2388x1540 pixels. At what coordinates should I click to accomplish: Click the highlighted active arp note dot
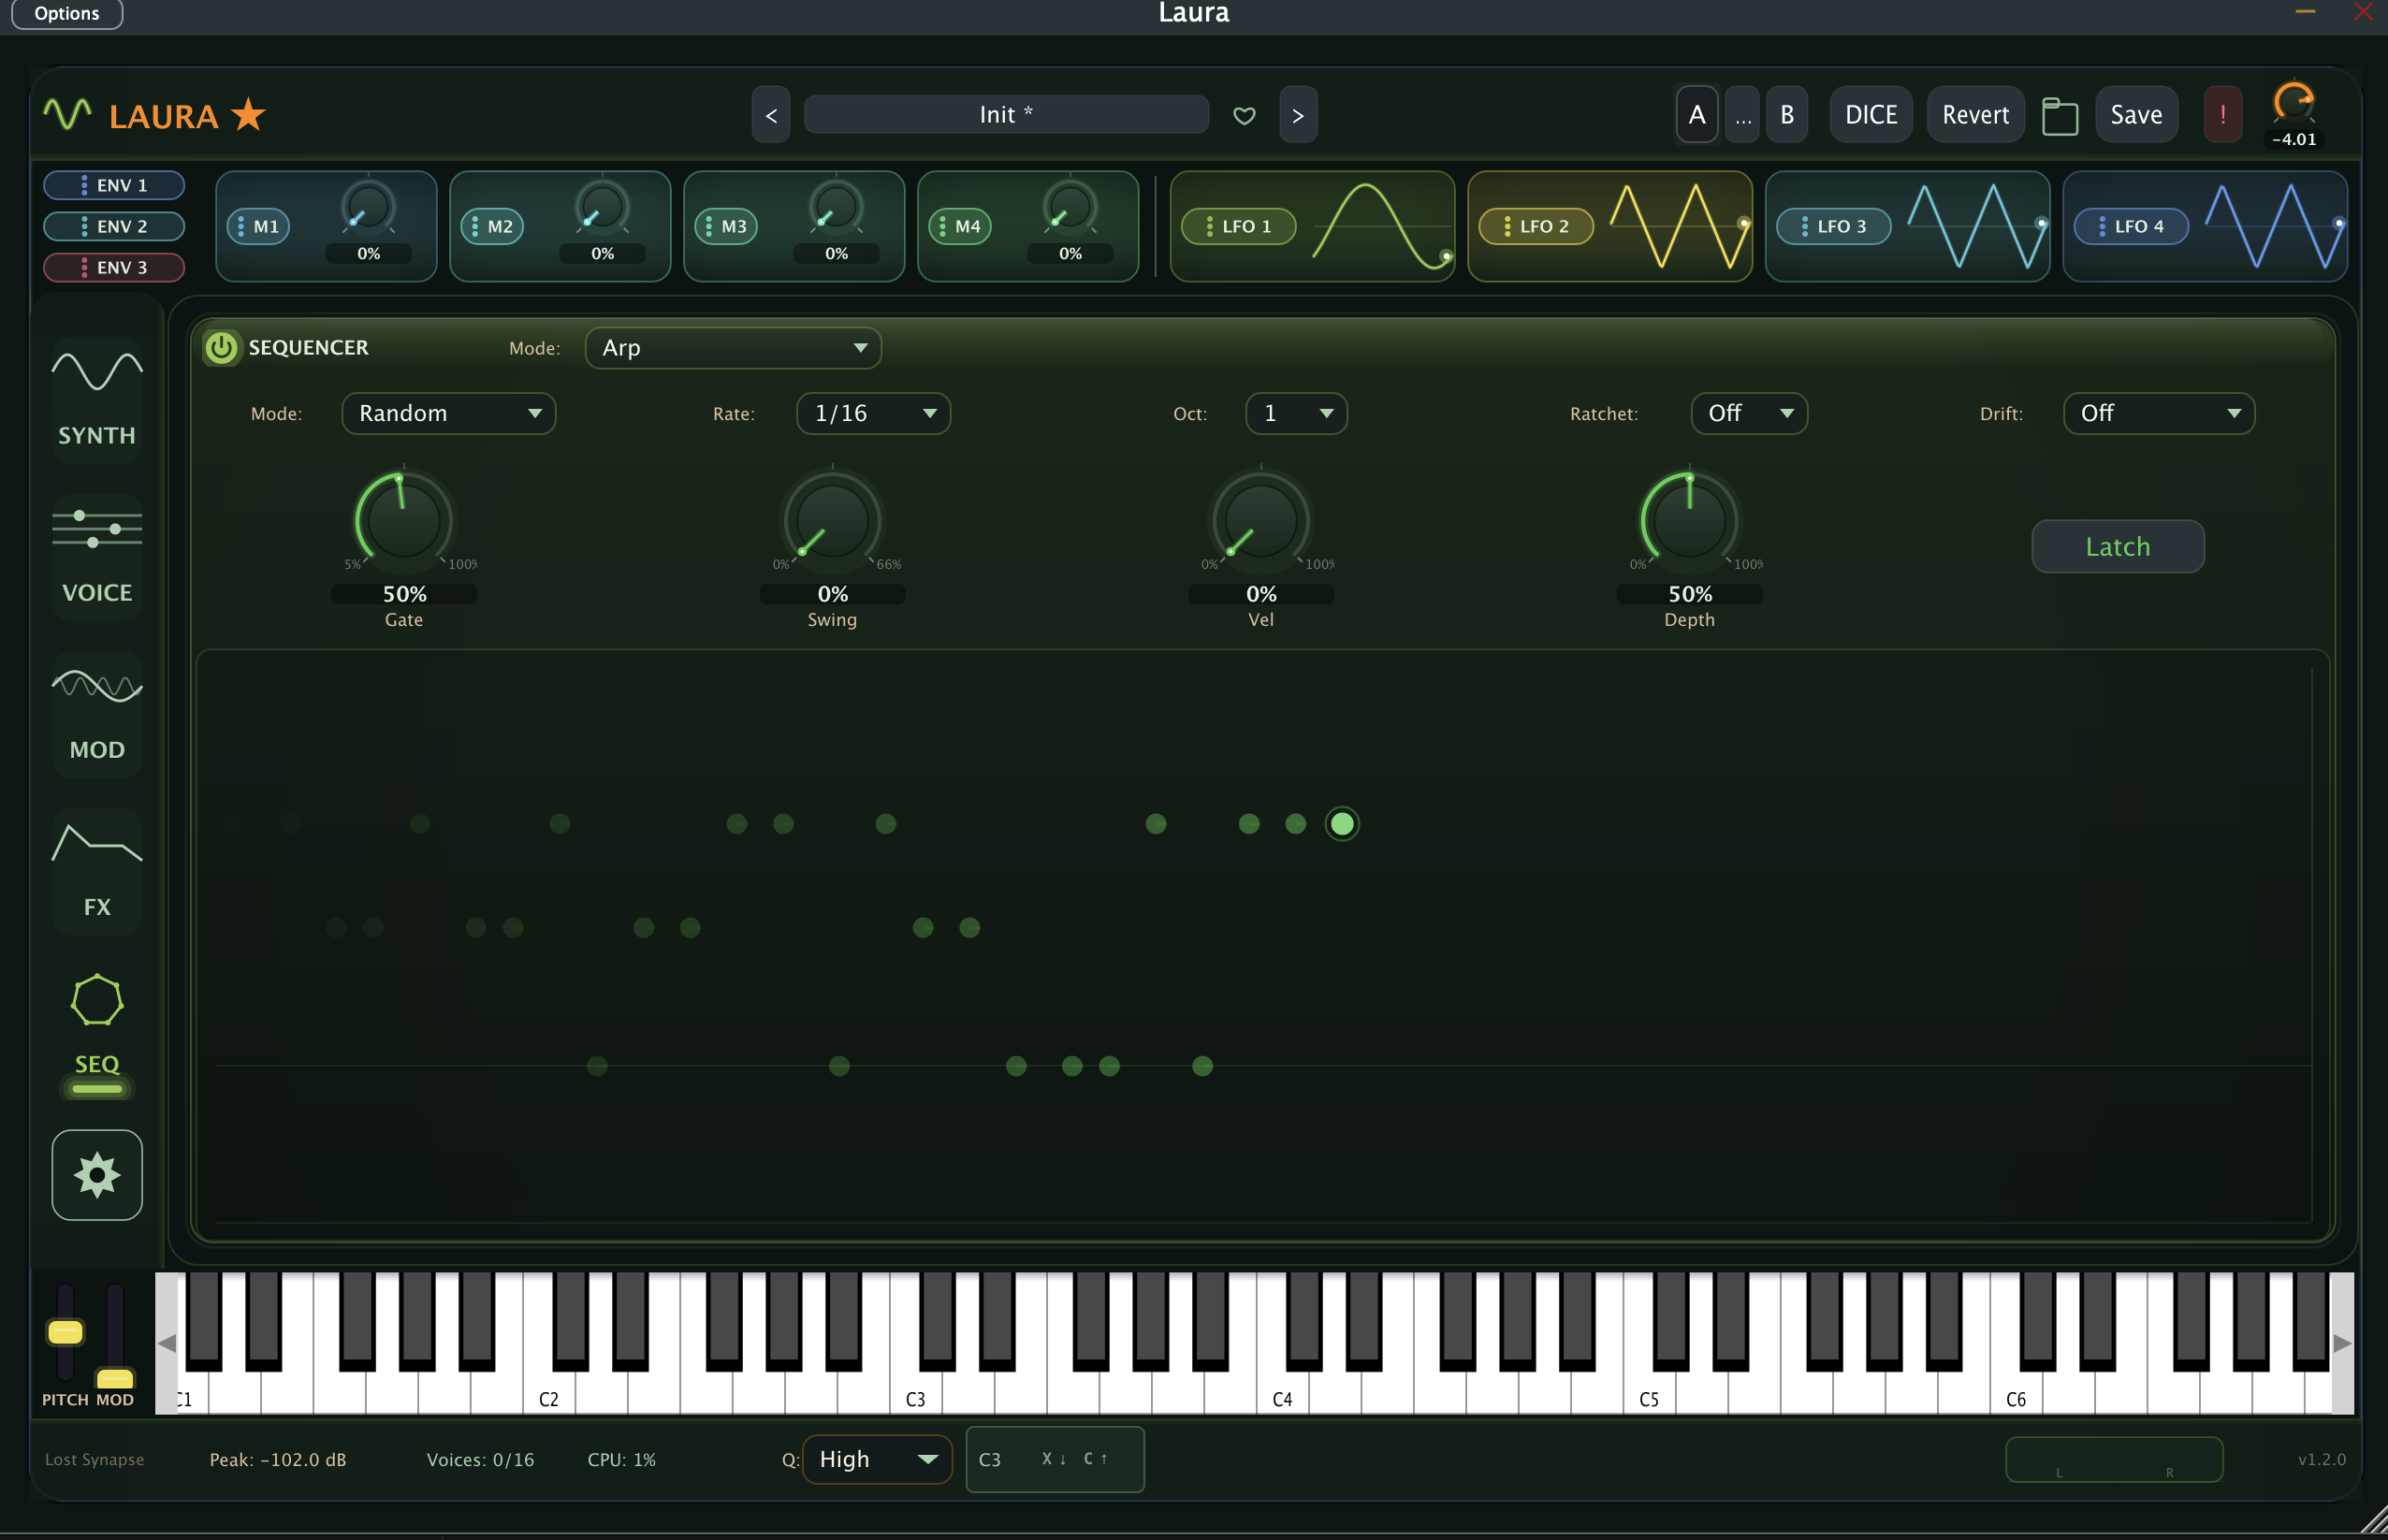point(1342,823)
